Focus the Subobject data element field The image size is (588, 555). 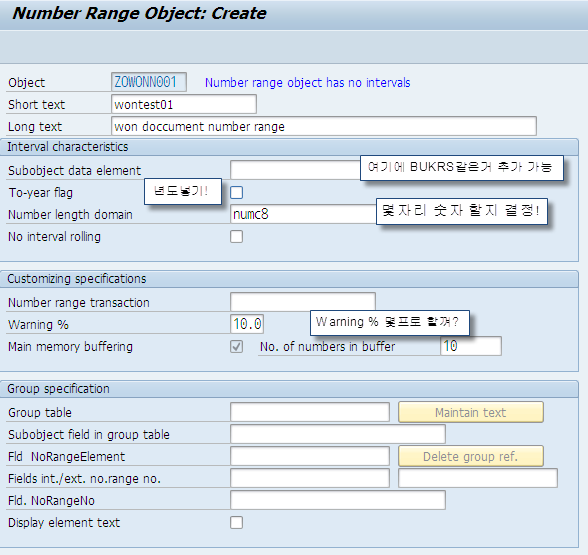click(296, 170)
